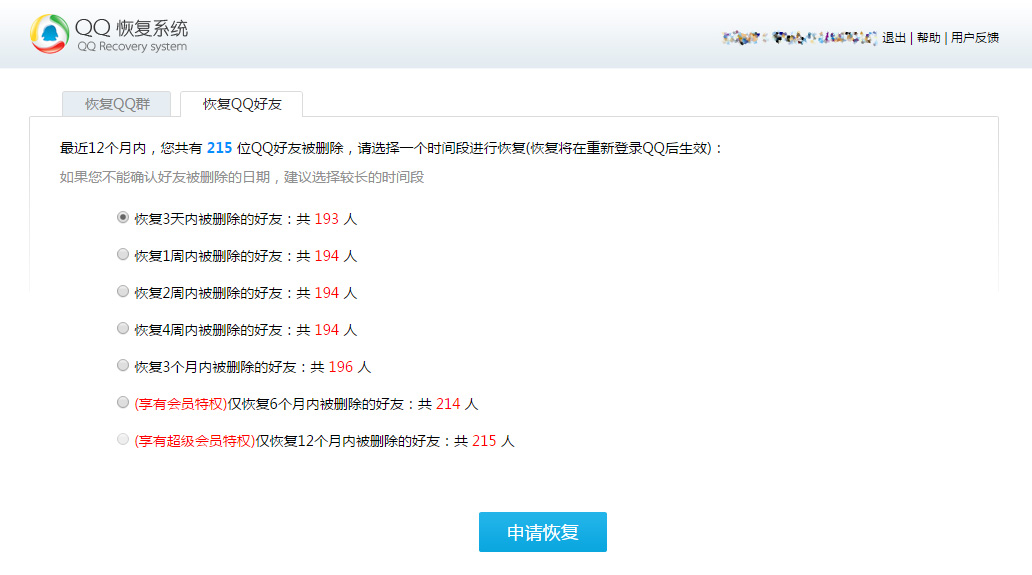This screenshot has width=1032, height=575.
Task: Choose the 恢复1周内被删除的好友 radio option
Action: [122, 254]
